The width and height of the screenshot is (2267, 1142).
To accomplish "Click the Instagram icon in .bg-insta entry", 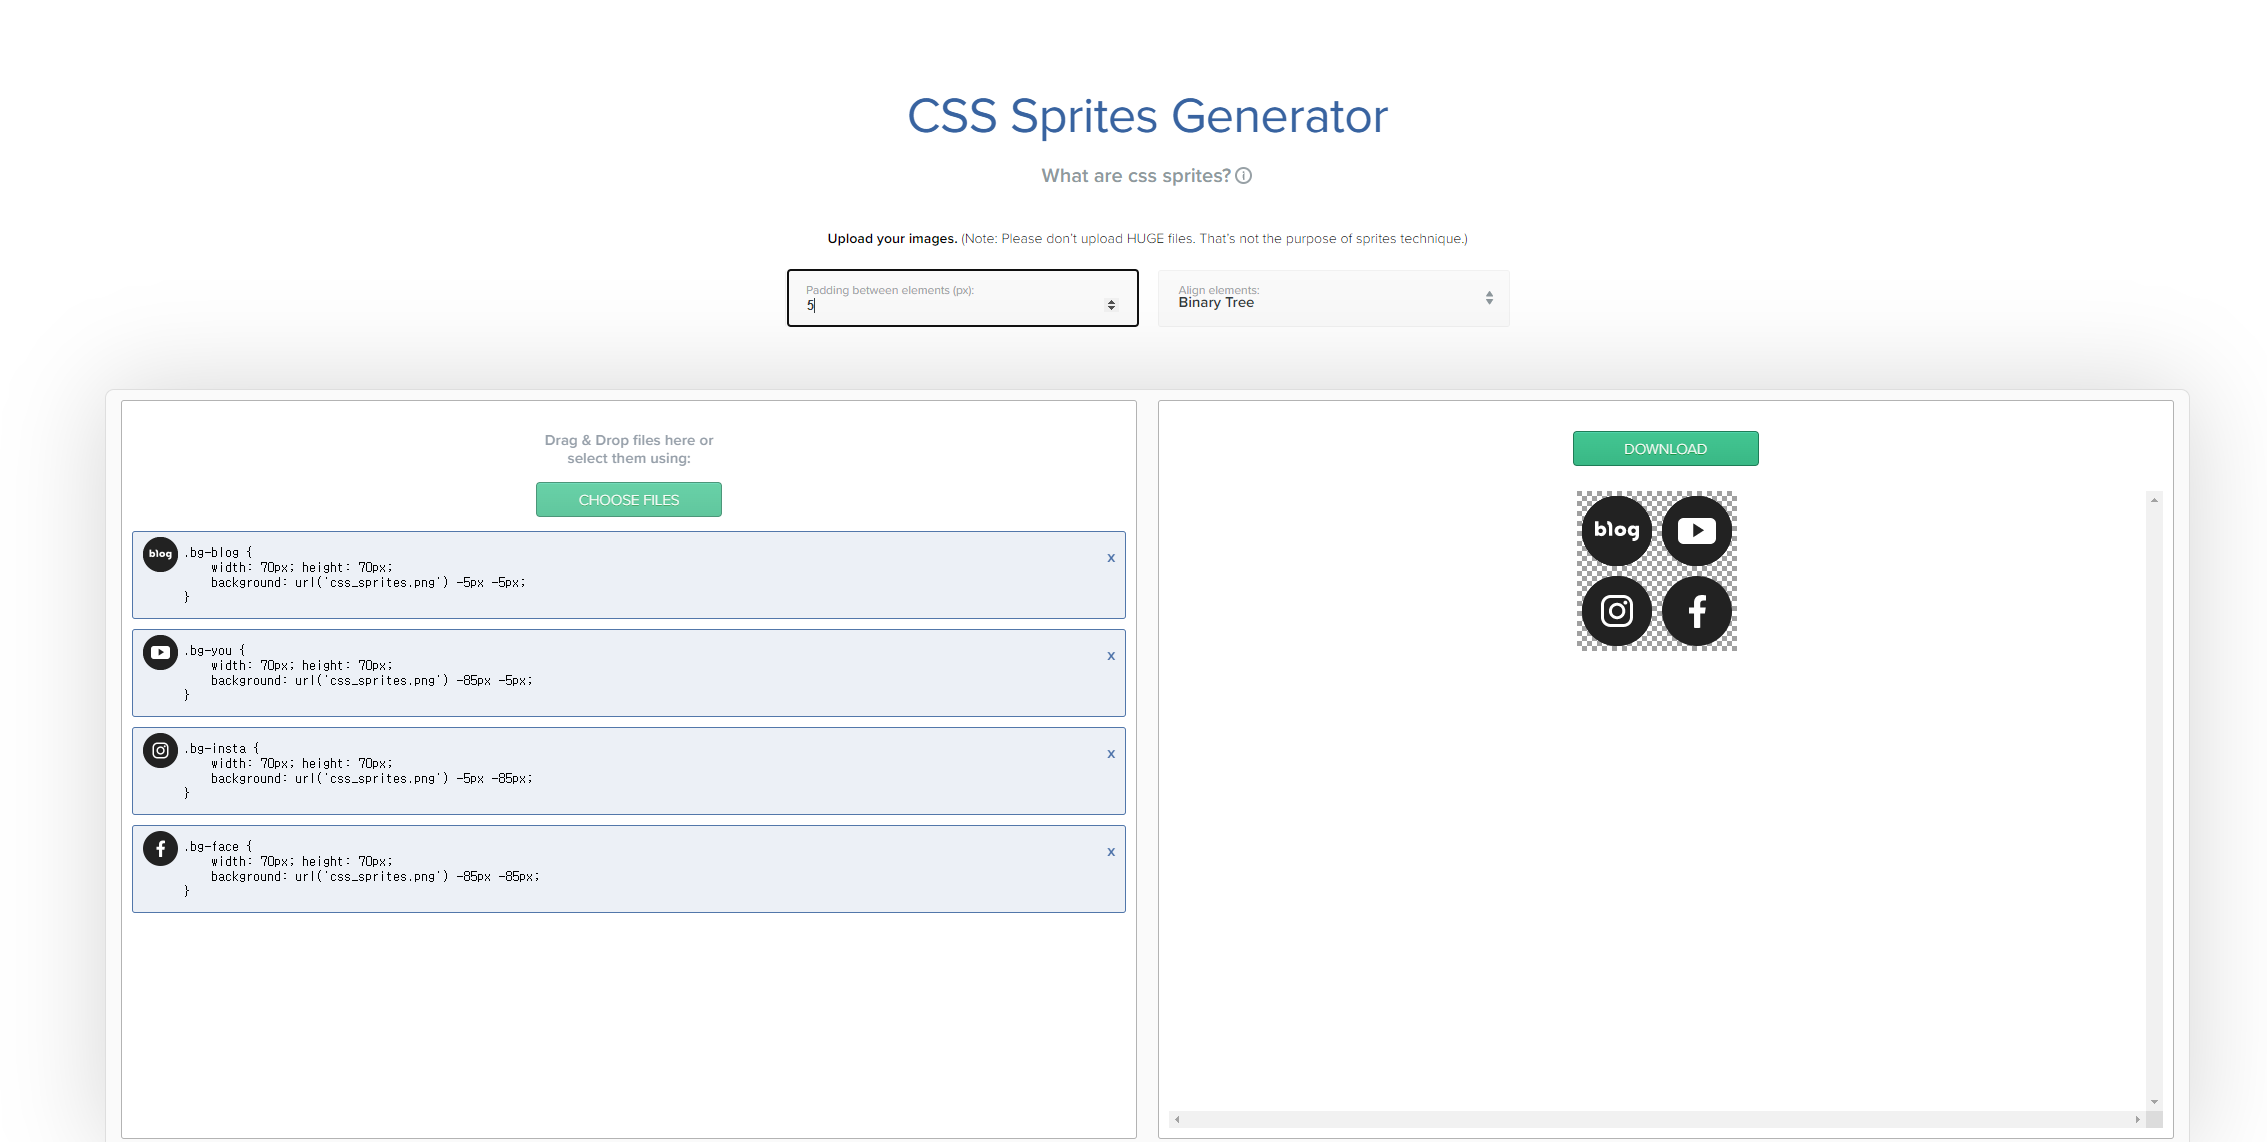I will pyautogui.click(x=160, y=750).
